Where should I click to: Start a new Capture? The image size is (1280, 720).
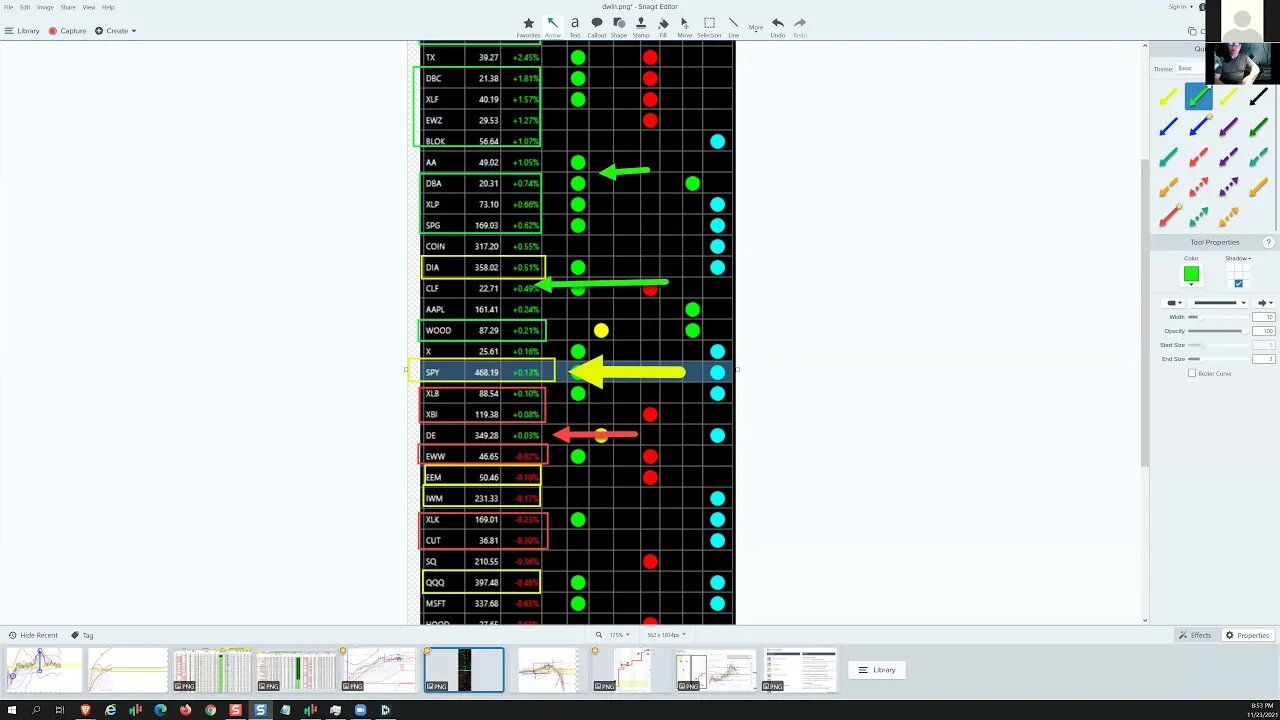(67, 31)
